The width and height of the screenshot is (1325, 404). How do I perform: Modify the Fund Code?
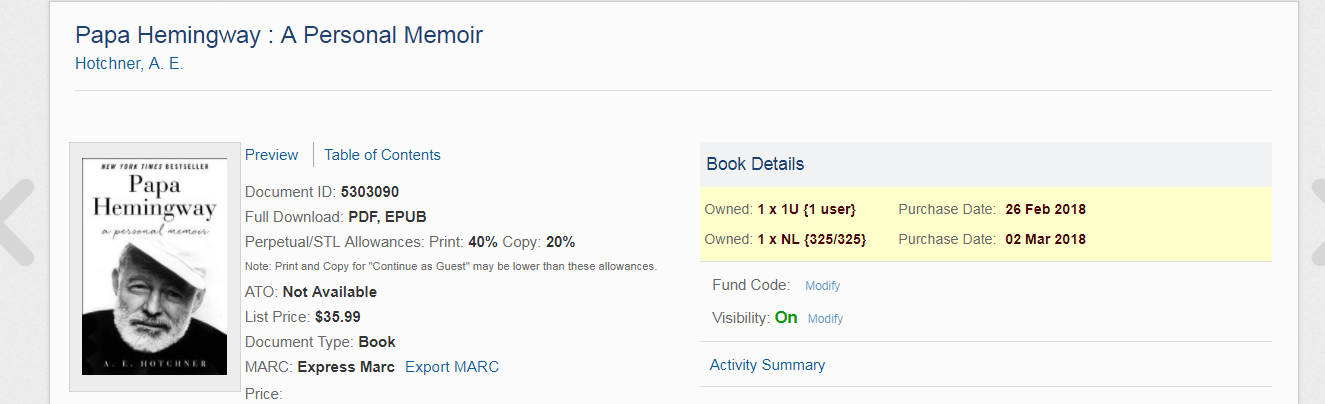pyautogui.click(x=822, y=286)
